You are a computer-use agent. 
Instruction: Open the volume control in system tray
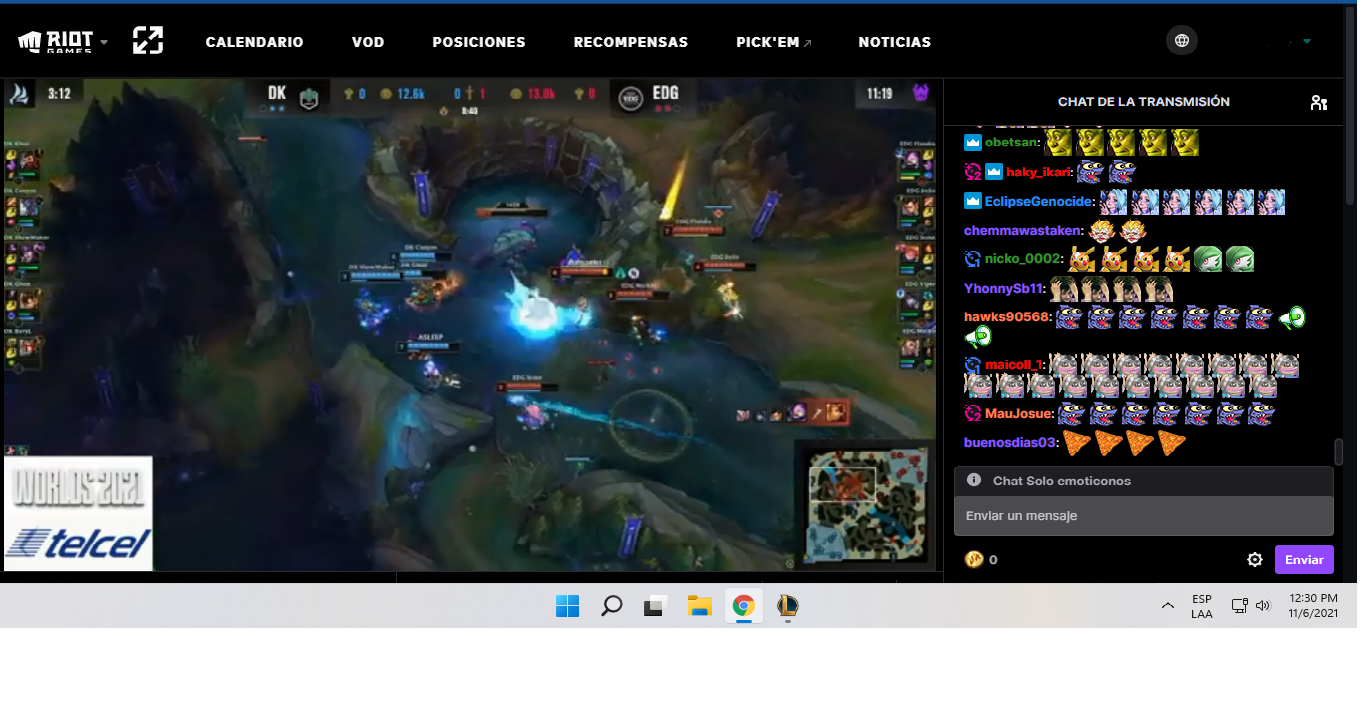[x=1263, y=605]
